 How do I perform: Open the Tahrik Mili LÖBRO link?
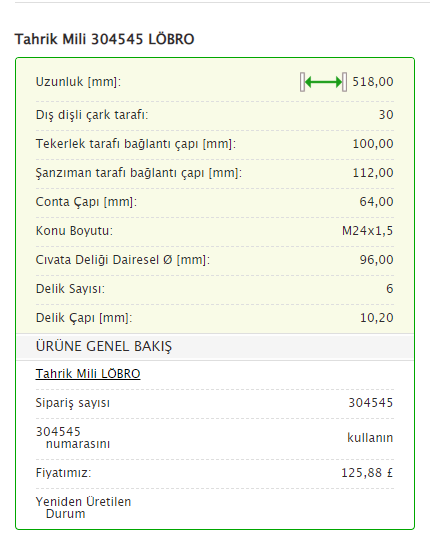[x=88, y=374]
